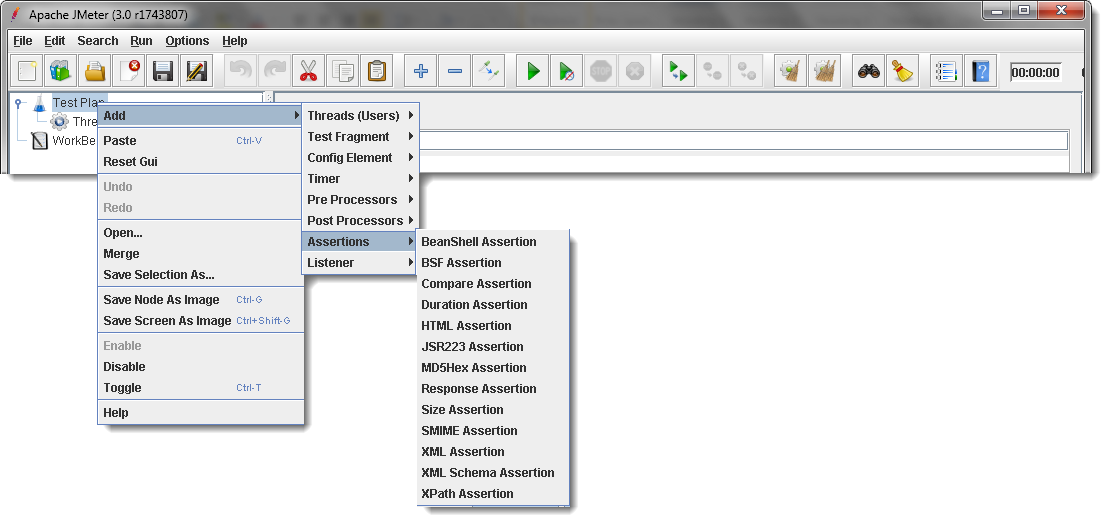Expand the Test Fragment submenu
This screenshot has width=1107, height=515.
click(361, 137)
